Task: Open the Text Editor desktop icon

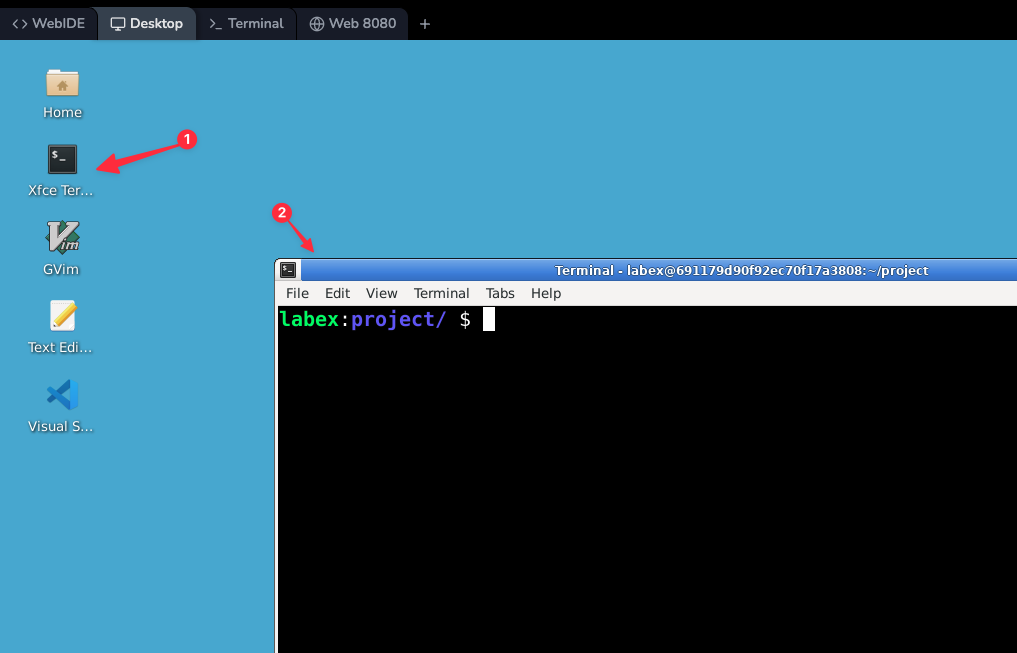Action: (61, 315)
